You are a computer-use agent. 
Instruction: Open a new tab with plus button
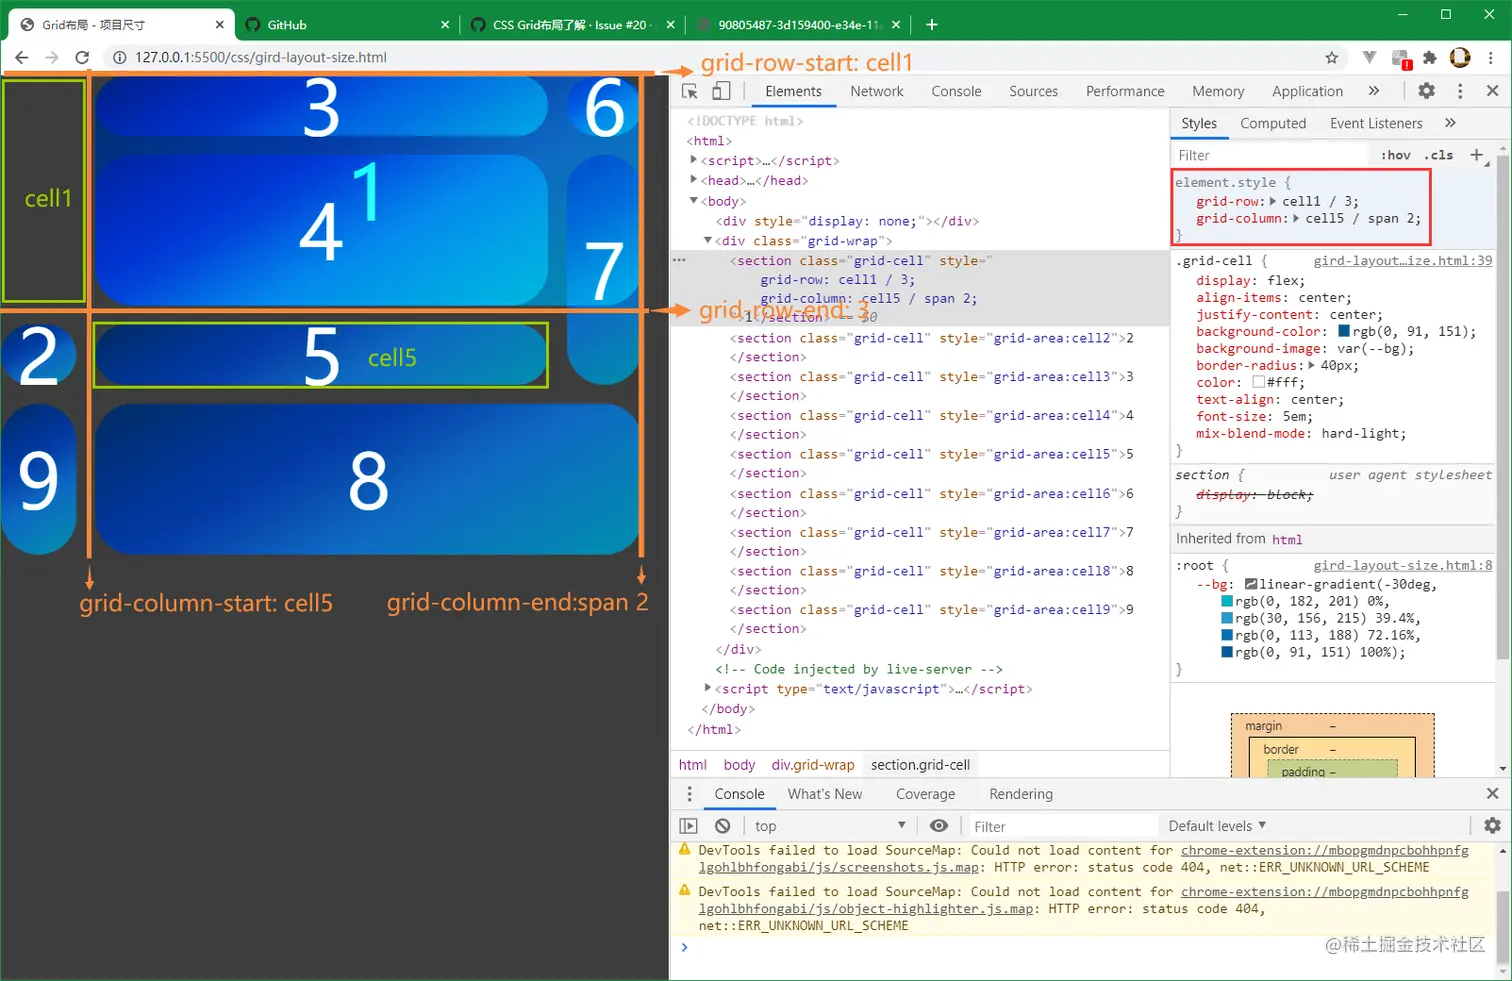931,24
